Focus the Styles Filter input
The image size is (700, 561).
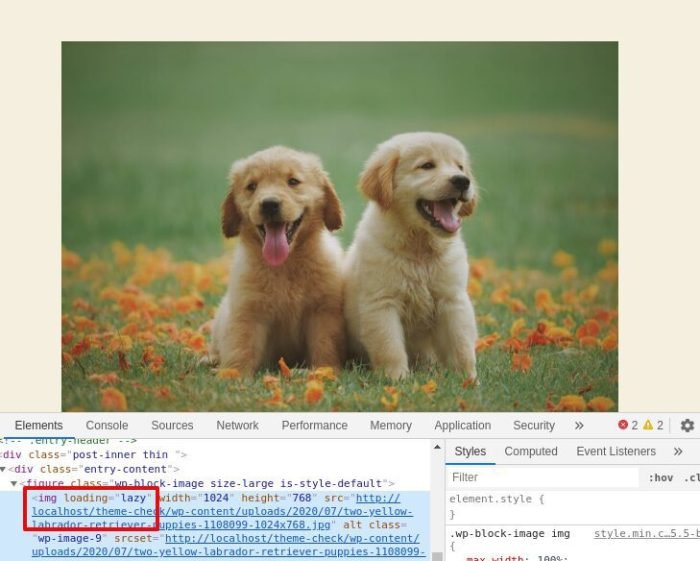click(x=542, y=478)
